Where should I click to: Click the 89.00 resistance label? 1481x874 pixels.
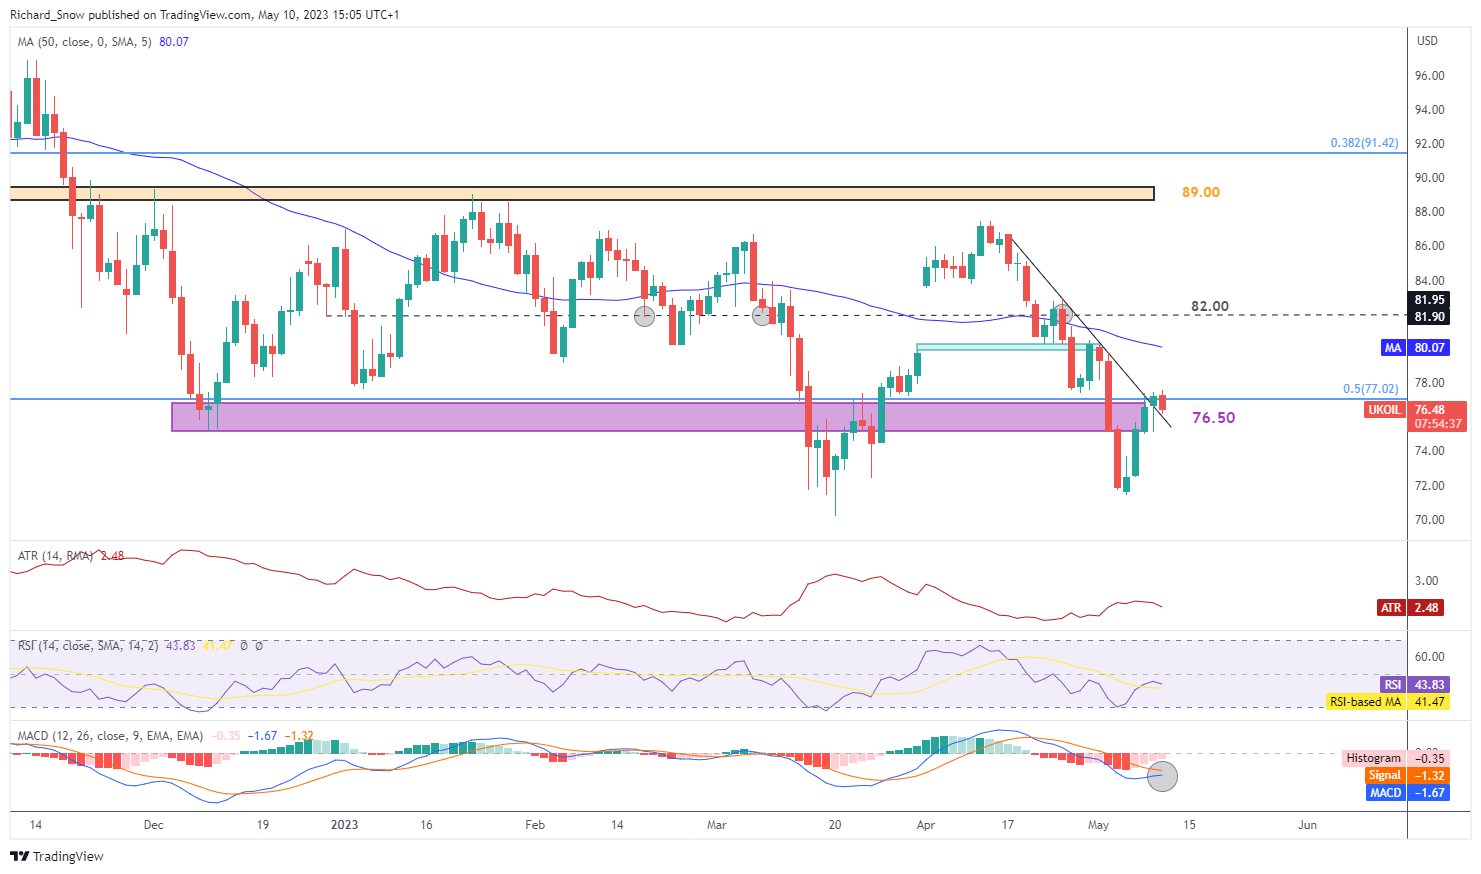[x=1201, y=192]
